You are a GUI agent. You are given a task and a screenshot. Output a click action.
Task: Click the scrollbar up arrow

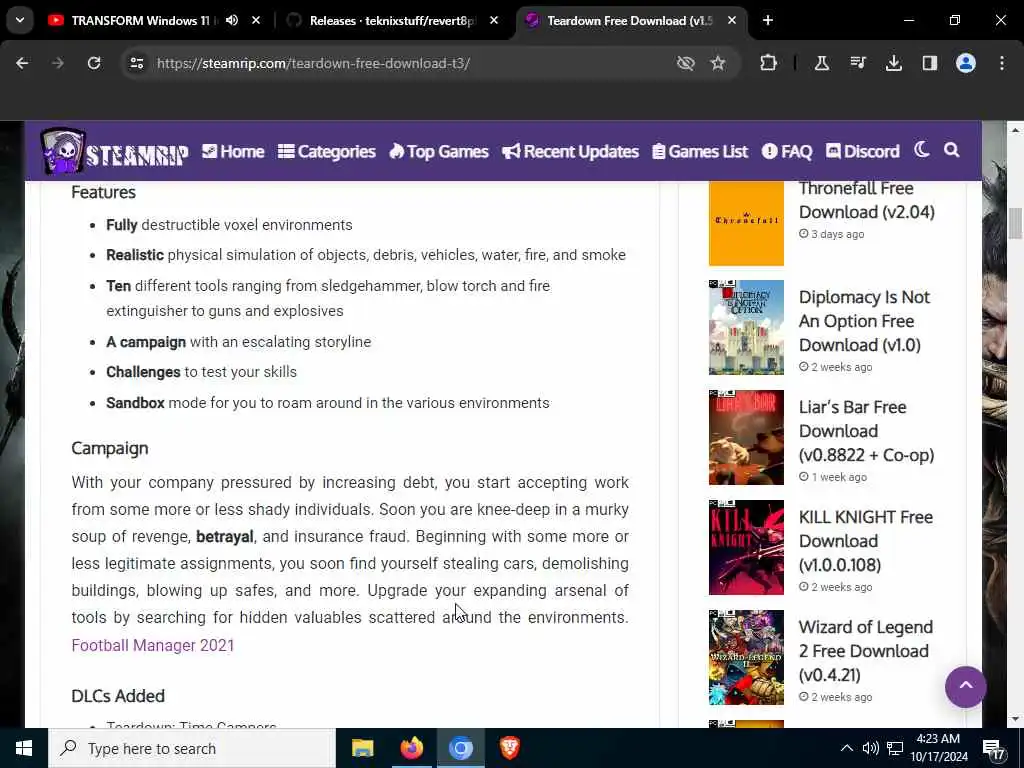[1015, 130]
